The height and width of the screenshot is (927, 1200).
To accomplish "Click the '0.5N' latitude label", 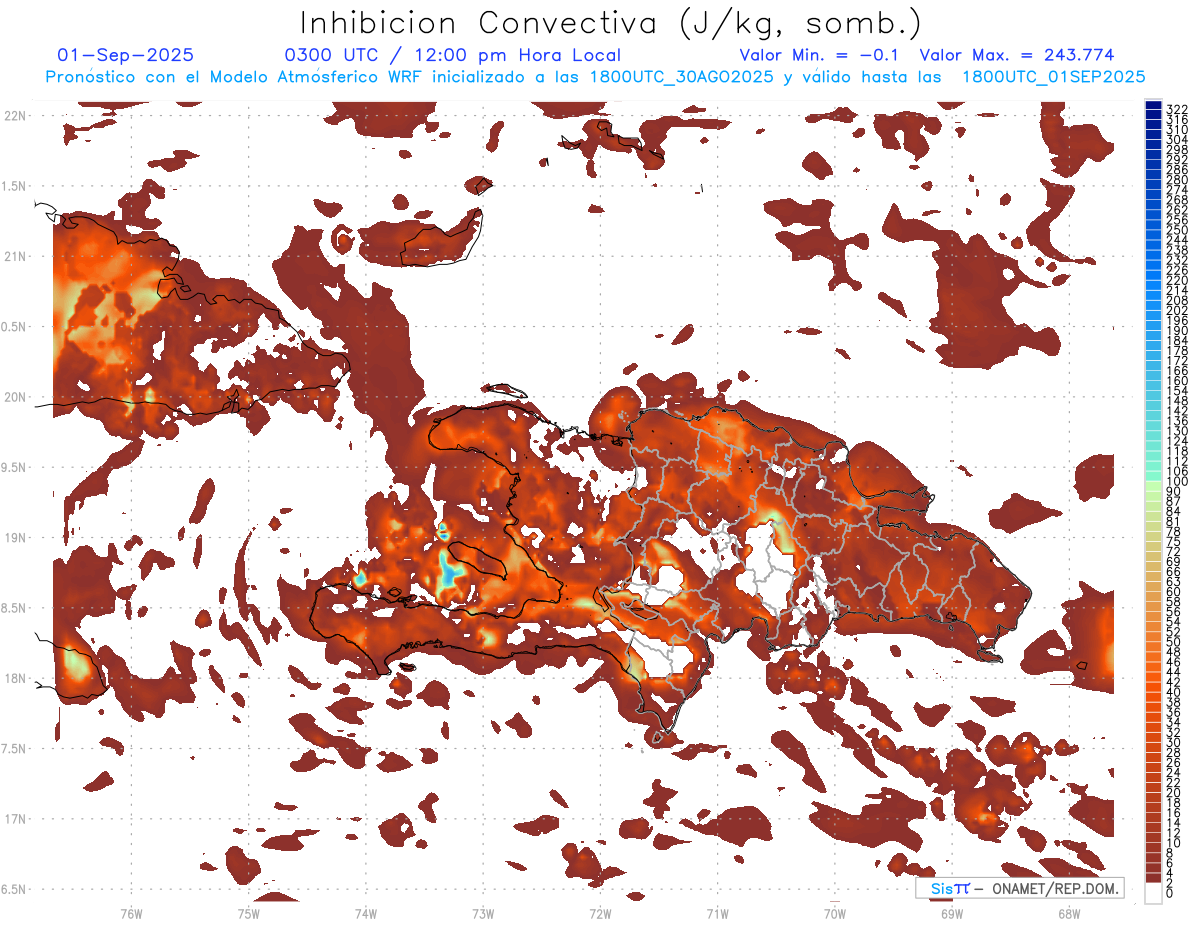I will click(x=15, y=327).
